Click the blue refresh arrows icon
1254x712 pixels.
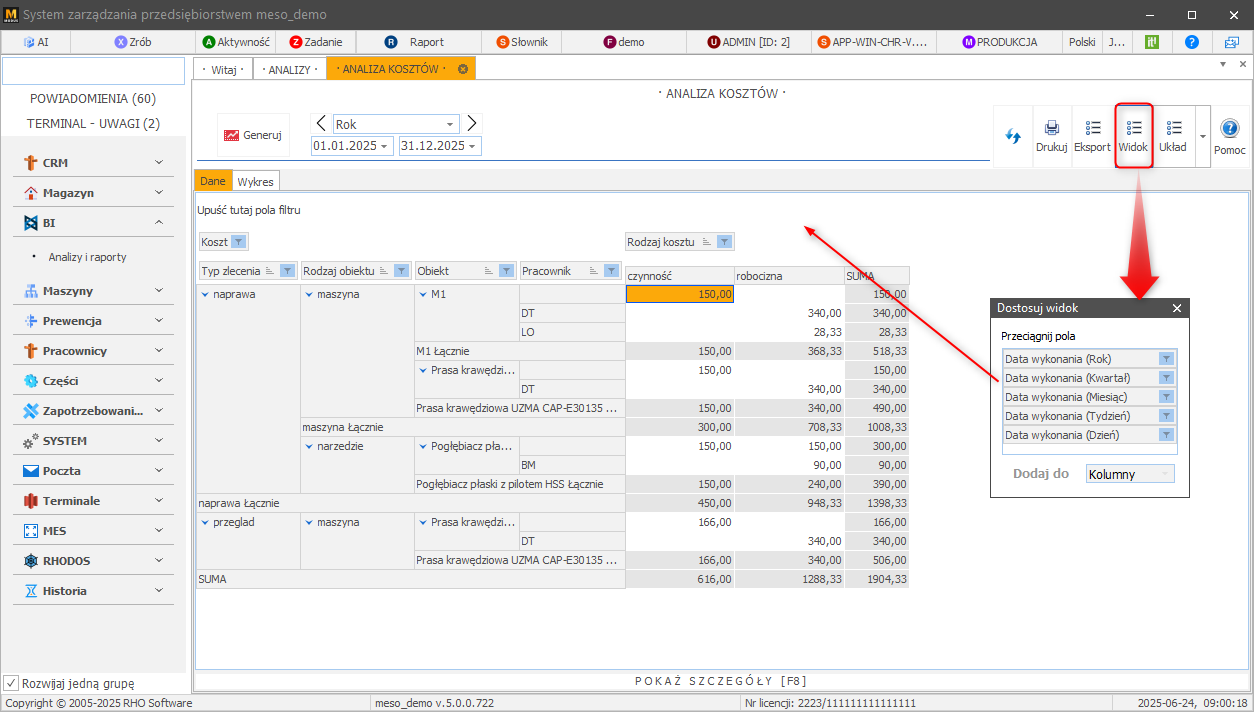(1013, 136)
